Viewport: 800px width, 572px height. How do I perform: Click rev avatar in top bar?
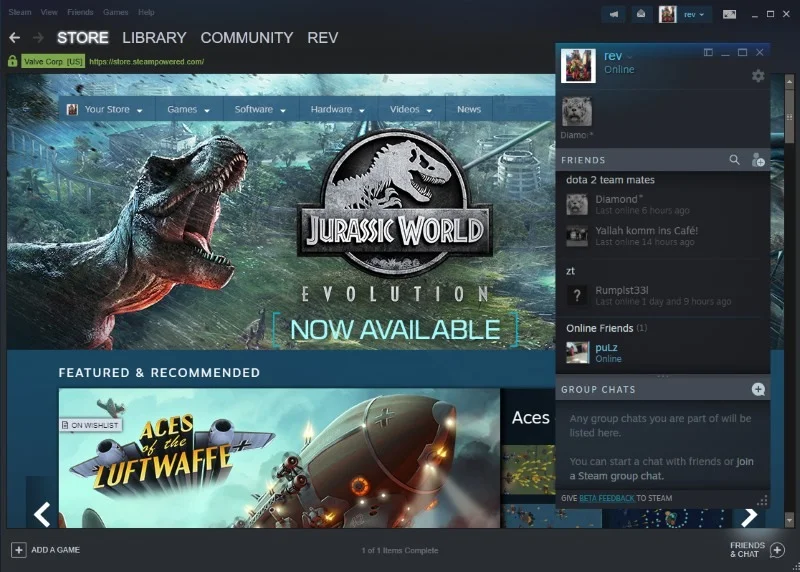click(667, 14)
